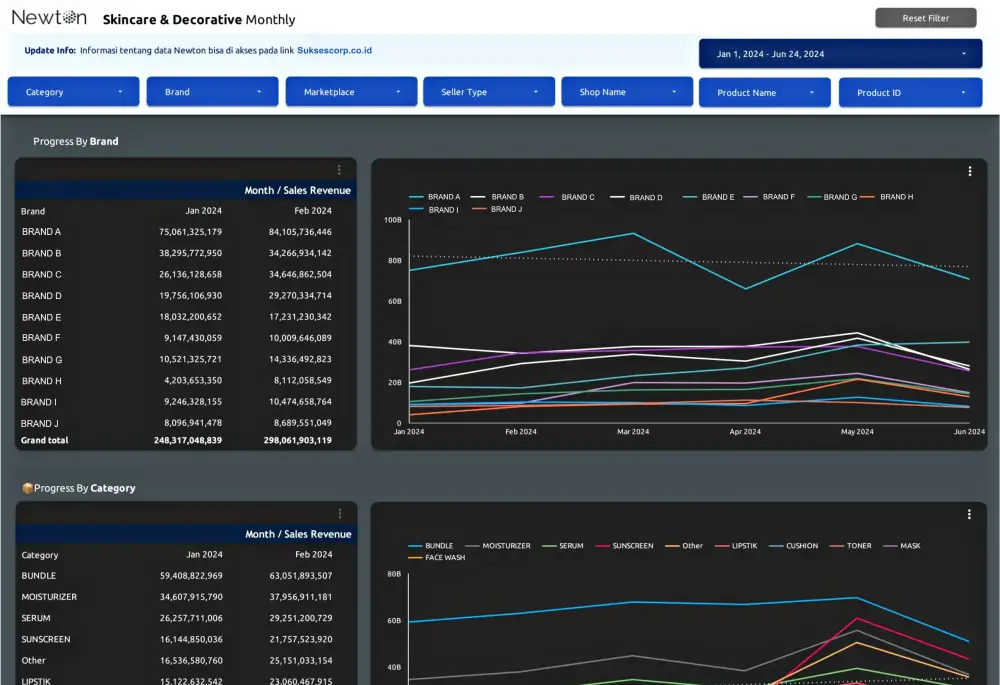Screen dimensions: 1000x685
Task: Click the Newton logo
Action: [x=49, y=18]
